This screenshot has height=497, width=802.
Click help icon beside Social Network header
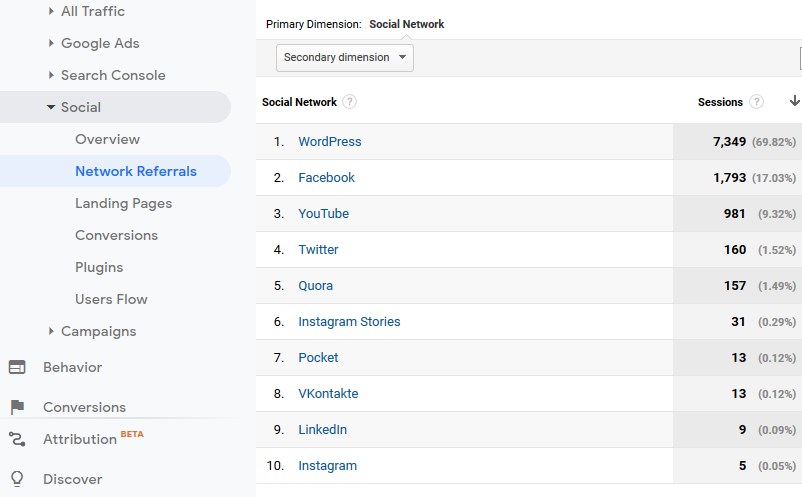coord(349,102)
